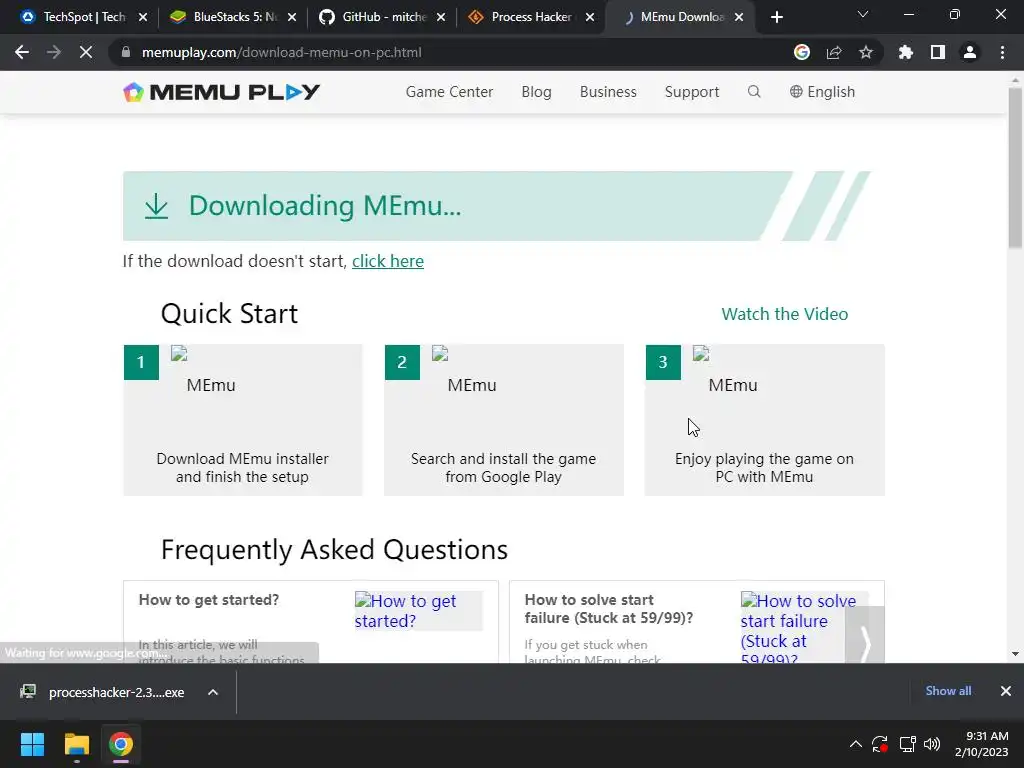Image resolution: width=1024 pixels, height=768 pixels.
Task: Open the Chrome profile avatar icon
Action: tap(970, 52)
